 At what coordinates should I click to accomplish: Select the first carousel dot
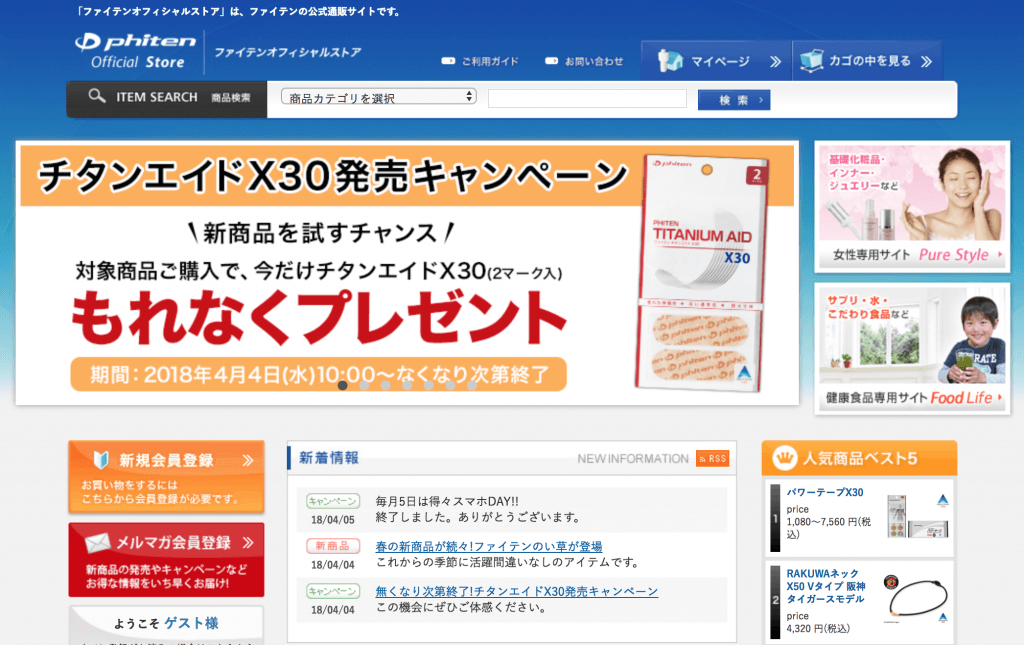pos(342,385)
